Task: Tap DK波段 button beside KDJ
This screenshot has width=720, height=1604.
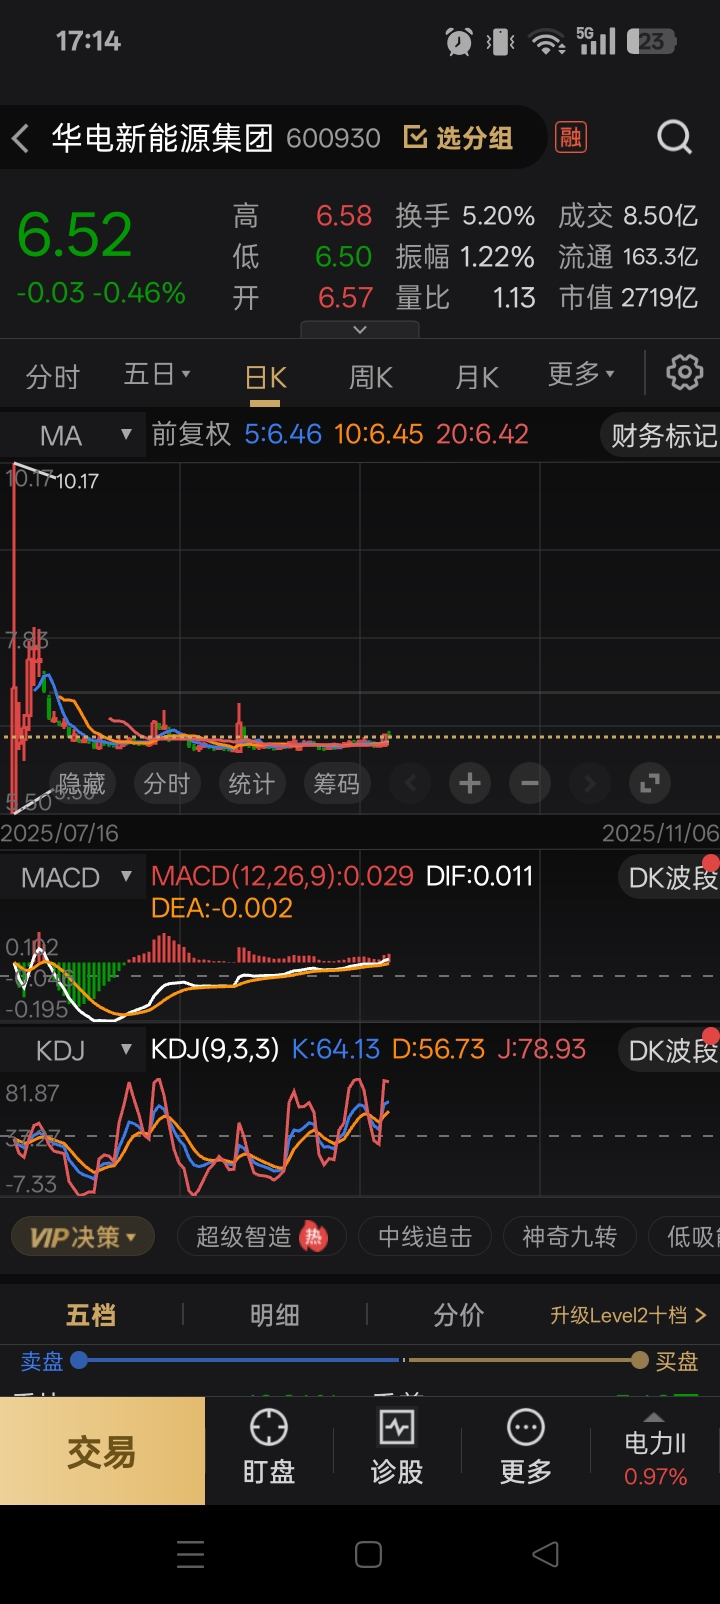Action: 668,1051
